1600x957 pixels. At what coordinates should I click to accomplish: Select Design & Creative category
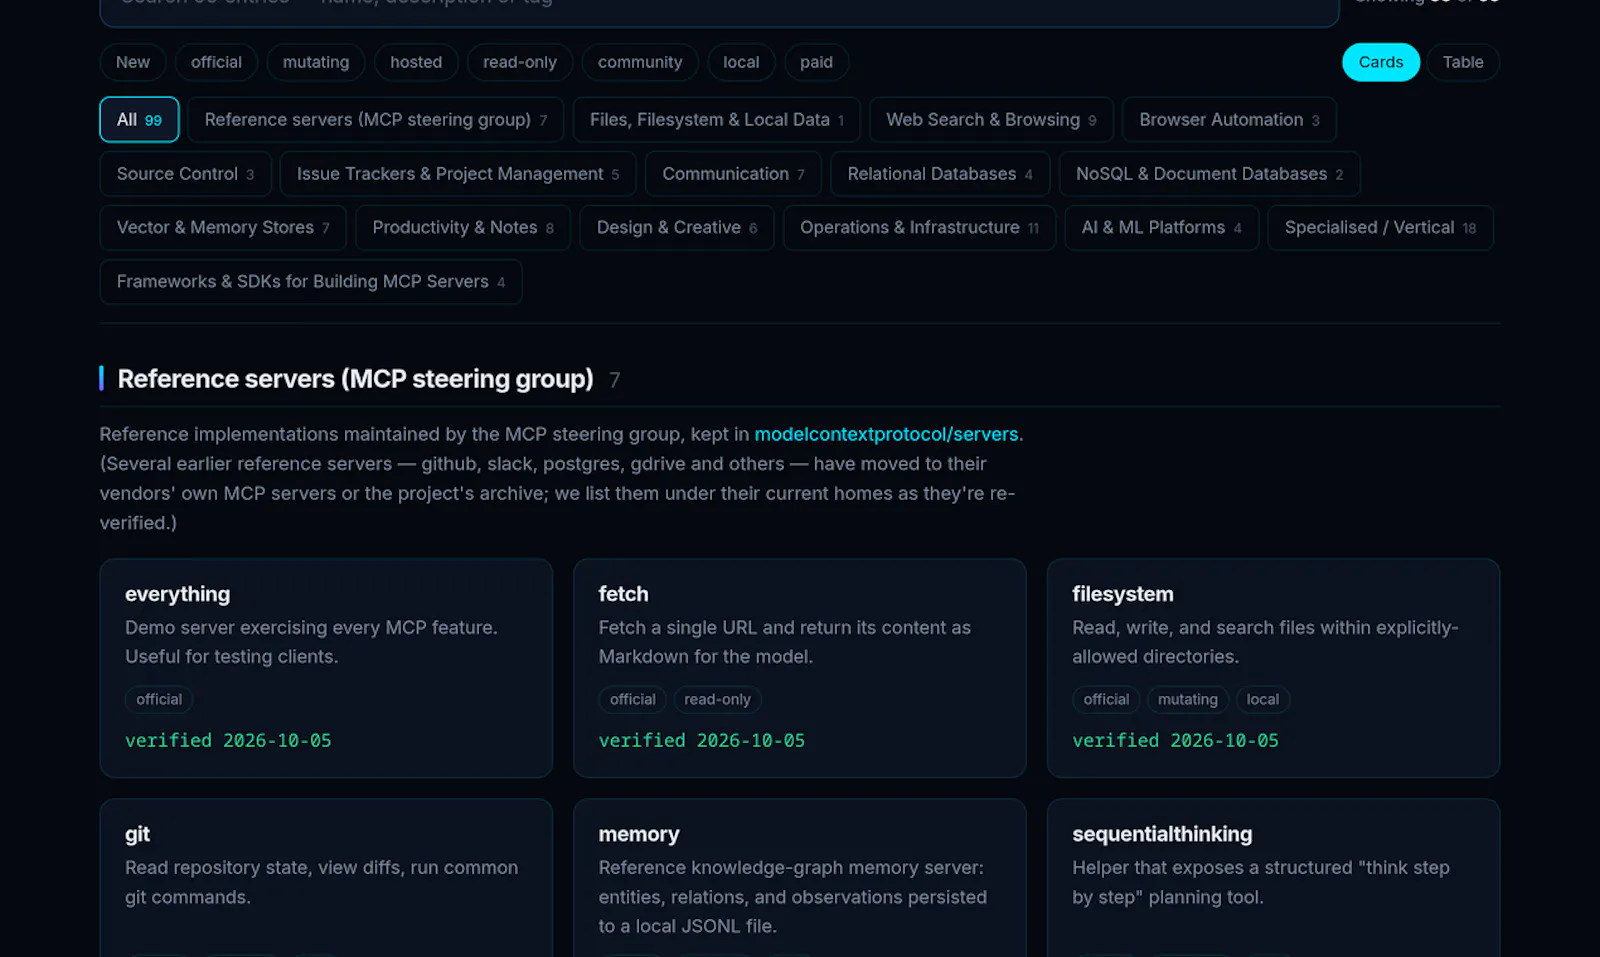(677, 228)
